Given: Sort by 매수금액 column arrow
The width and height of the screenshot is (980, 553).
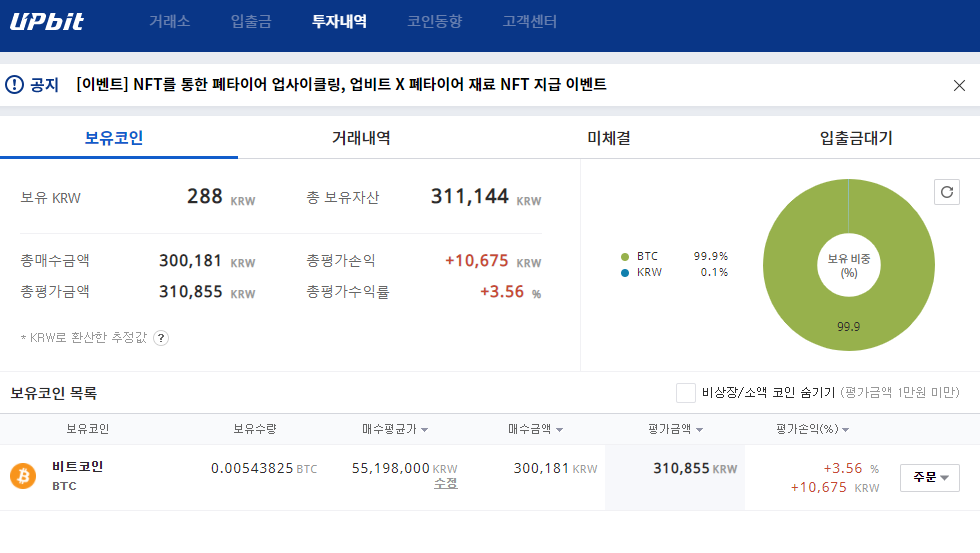Looking at the screenshot, I should click(x=559, y=430).
